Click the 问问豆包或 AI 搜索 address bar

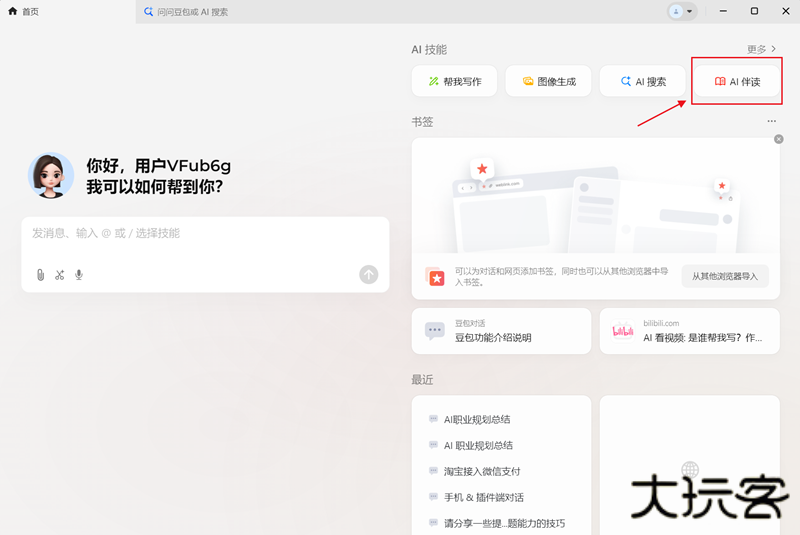[x=400, y=12]
